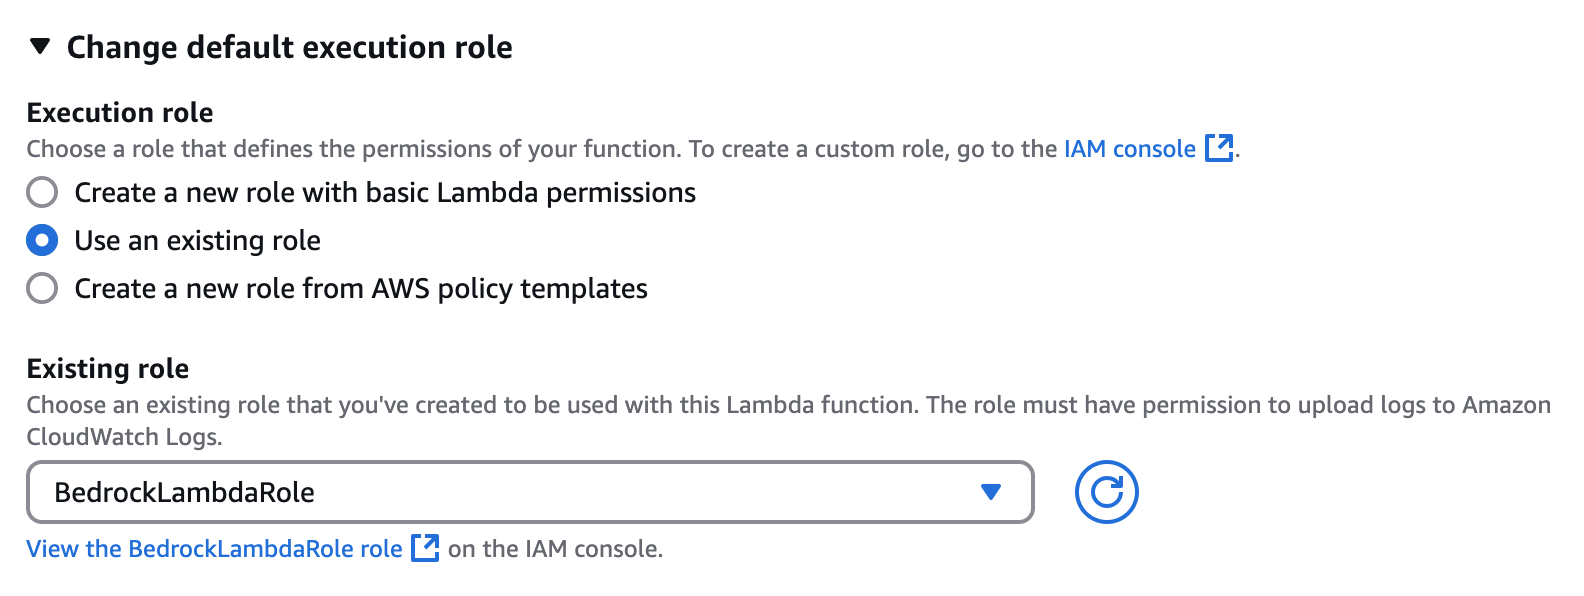
Task: Click the blue dropdown arrow in role selector
Action: click(x=991, y=492)
